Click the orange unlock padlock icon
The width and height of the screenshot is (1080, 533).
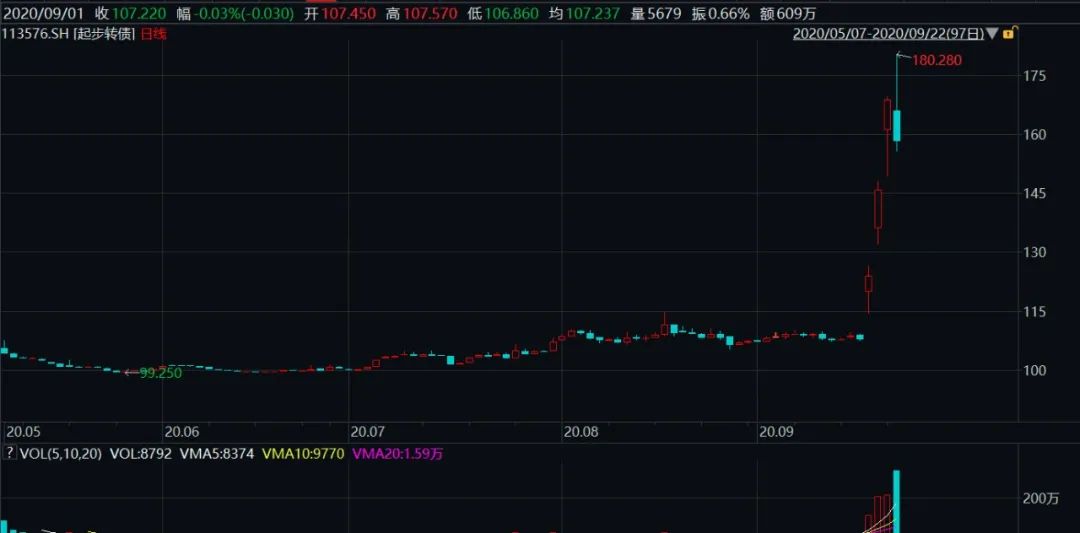pyautogui.click(x=1008, y=33)
